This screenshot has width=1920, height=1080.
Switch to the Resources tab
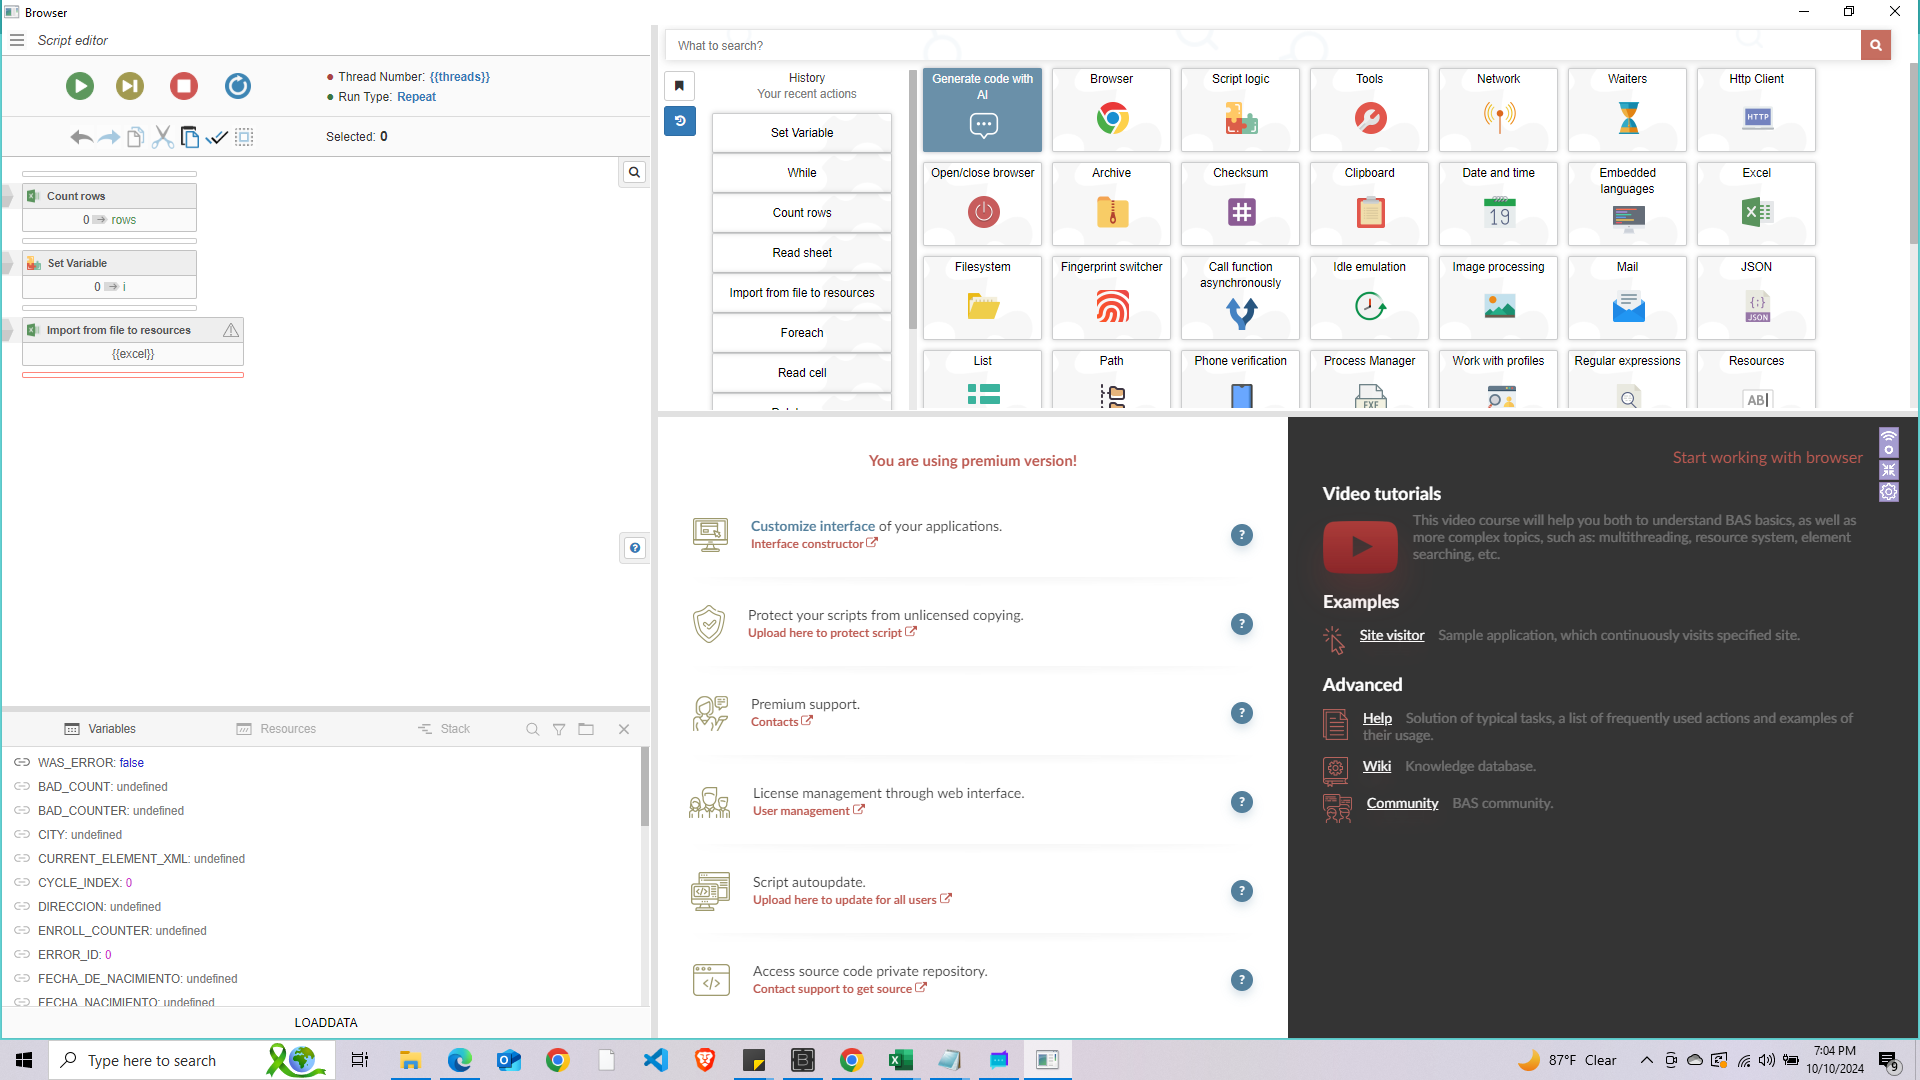[277, 729]
